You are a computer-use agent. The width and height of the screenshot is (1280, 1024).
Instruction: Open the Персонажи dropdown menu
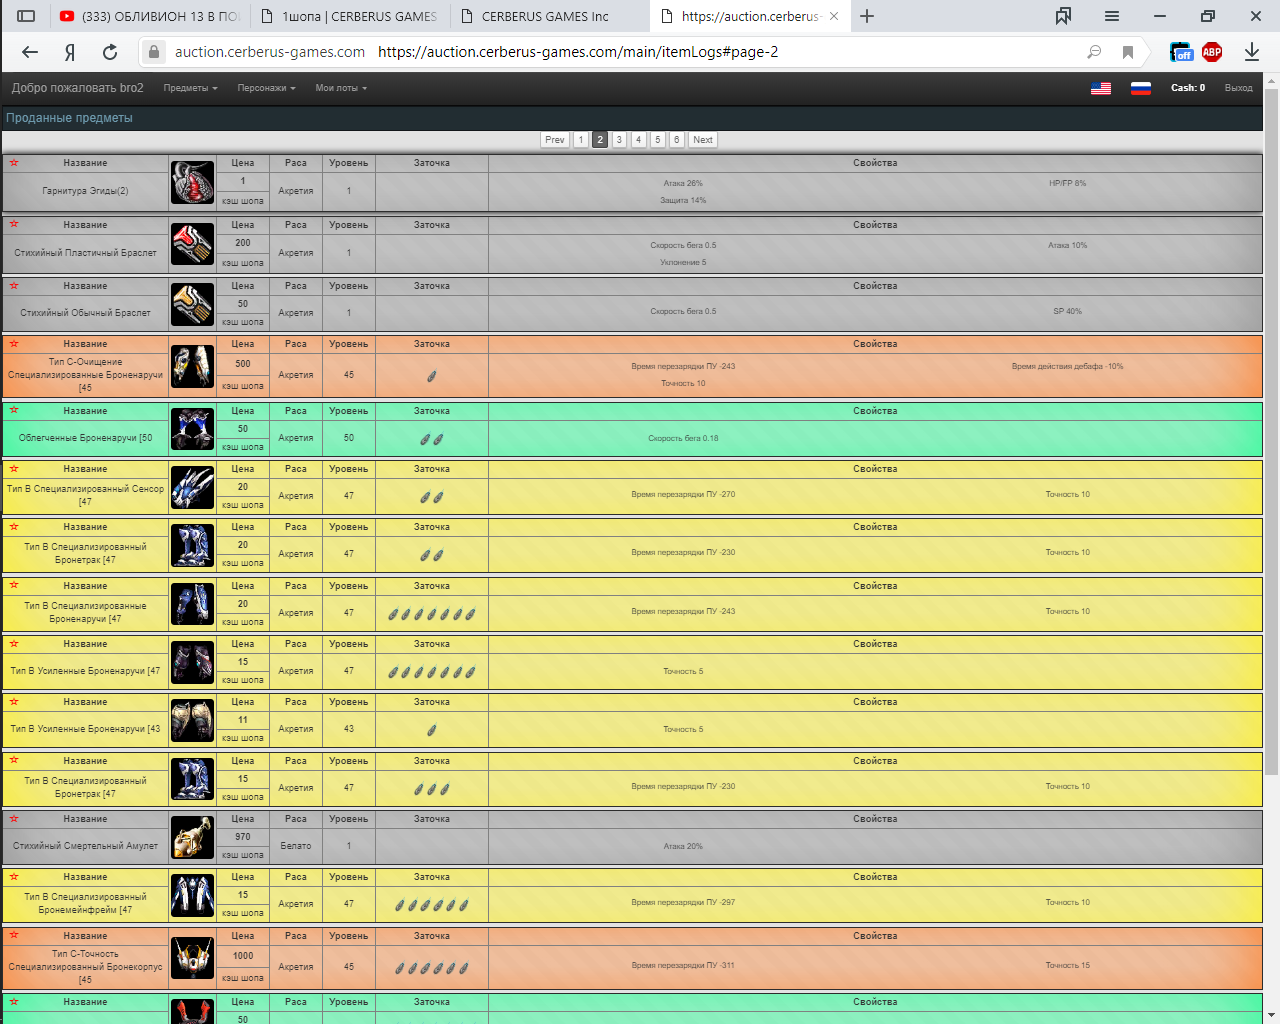click(x=266, y=88)
